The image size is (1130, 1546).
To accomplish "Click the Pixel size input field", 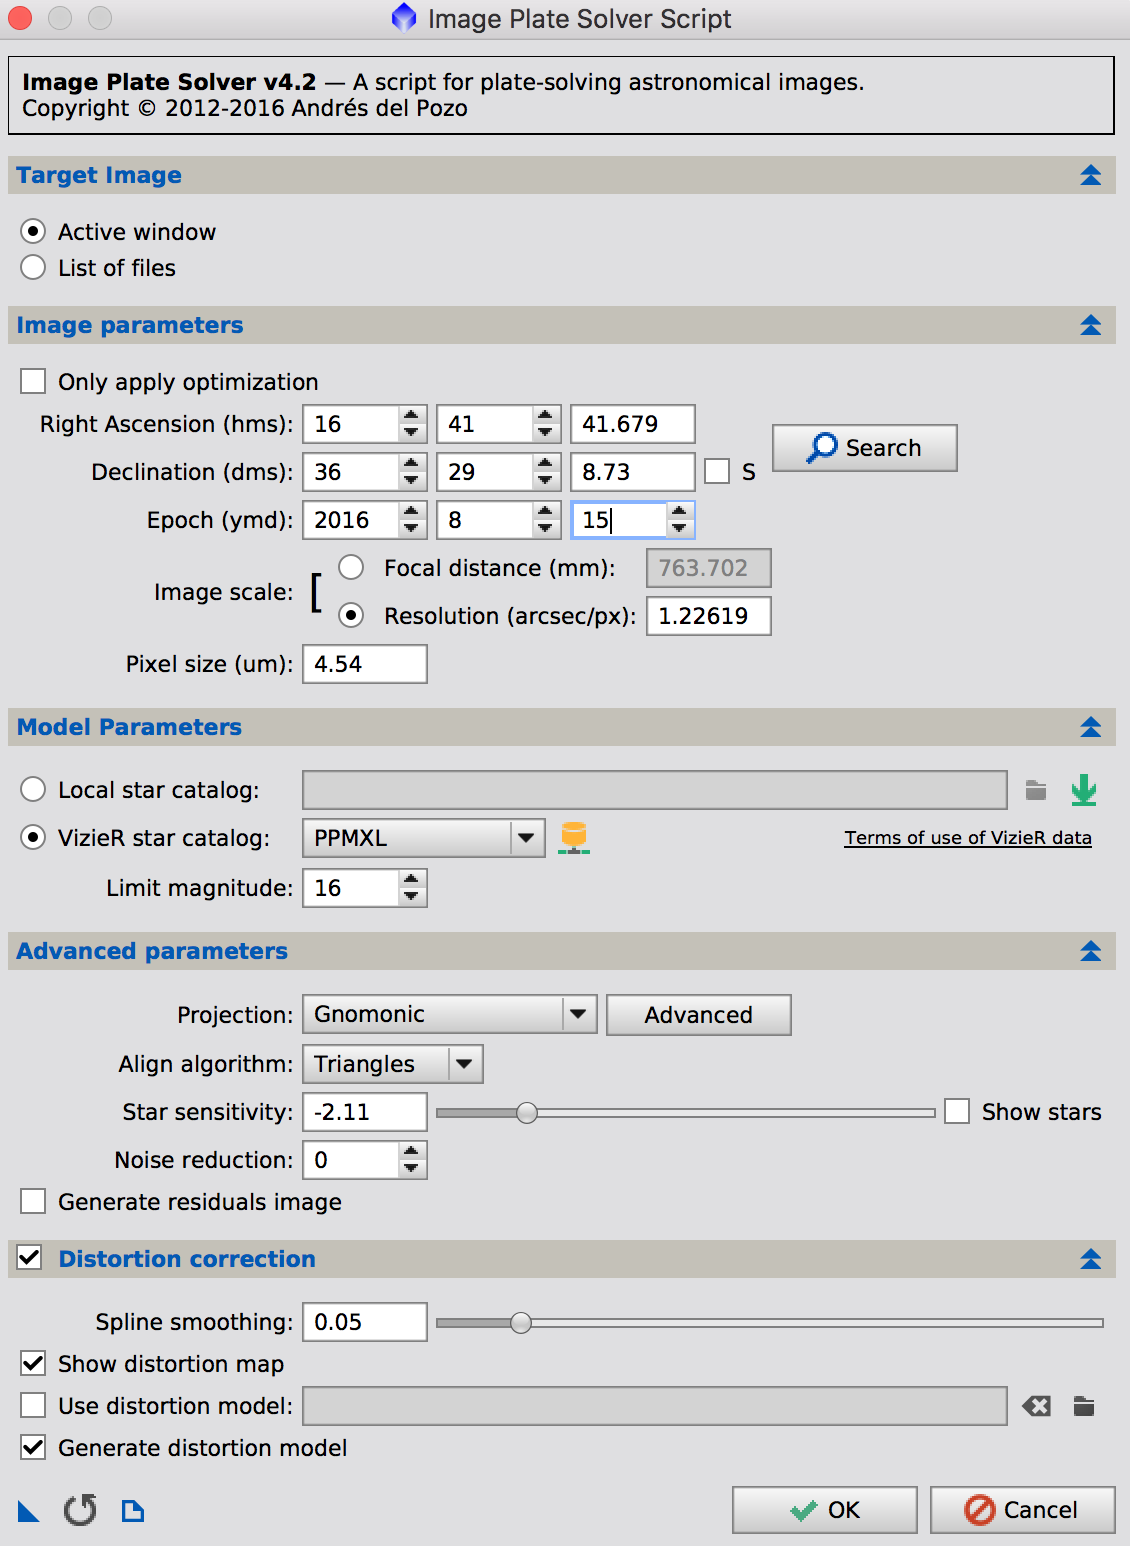I will [364, 664].
